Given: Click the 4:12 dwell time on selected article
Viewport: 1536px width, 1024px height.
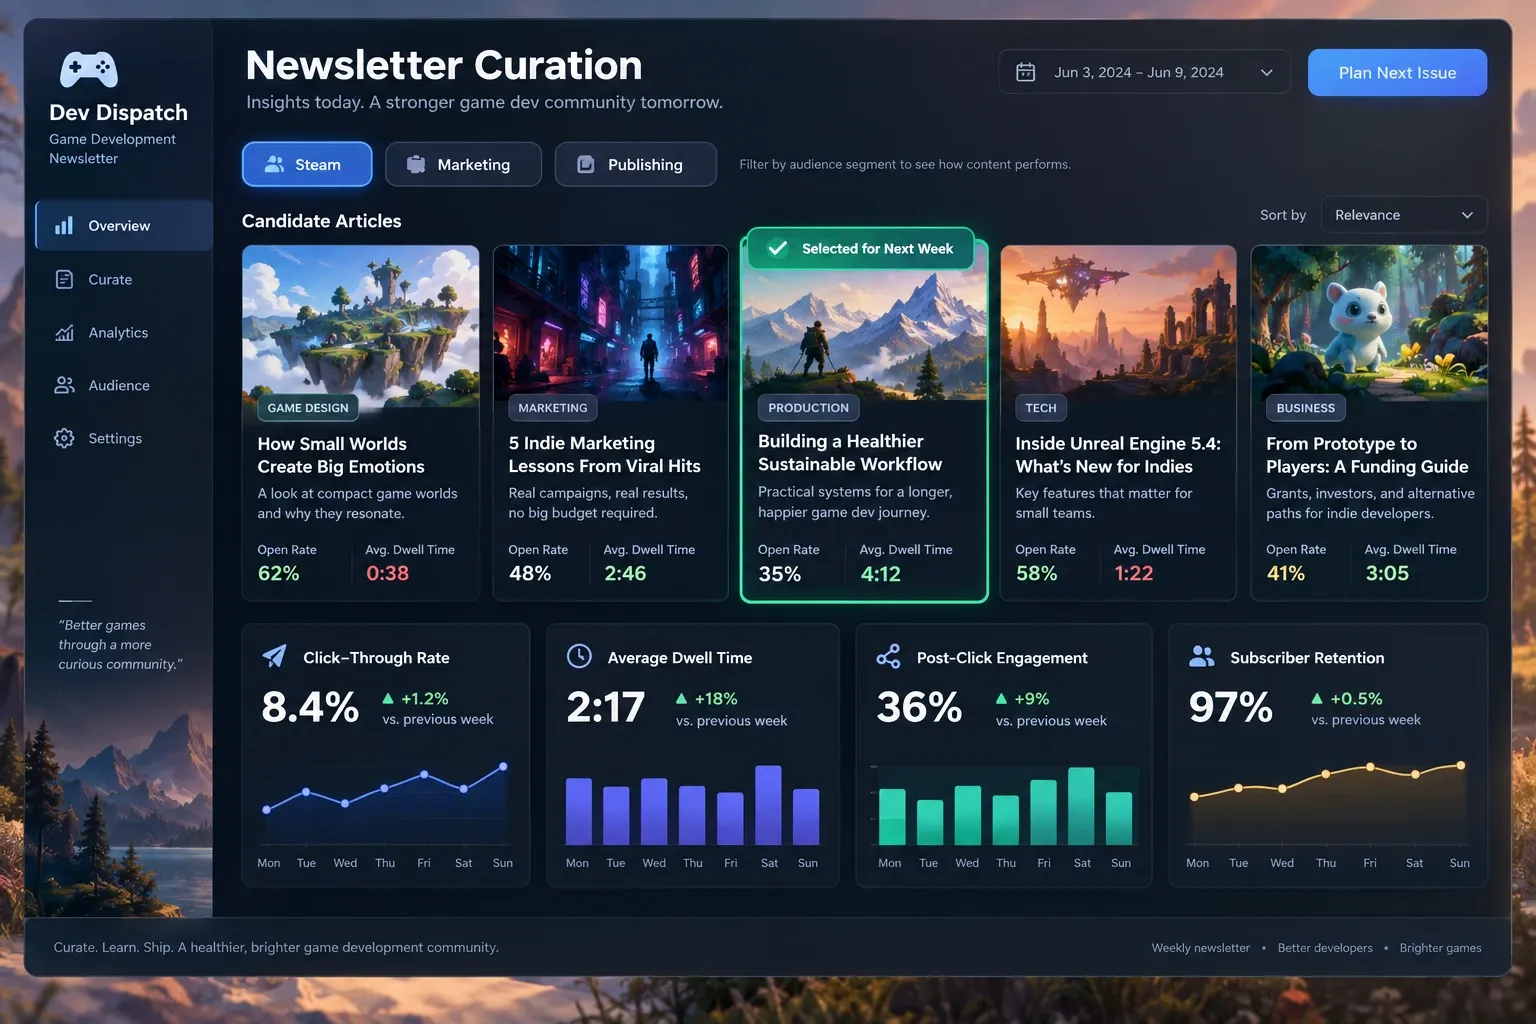Looking at the screenshot, I should [880, 574].
